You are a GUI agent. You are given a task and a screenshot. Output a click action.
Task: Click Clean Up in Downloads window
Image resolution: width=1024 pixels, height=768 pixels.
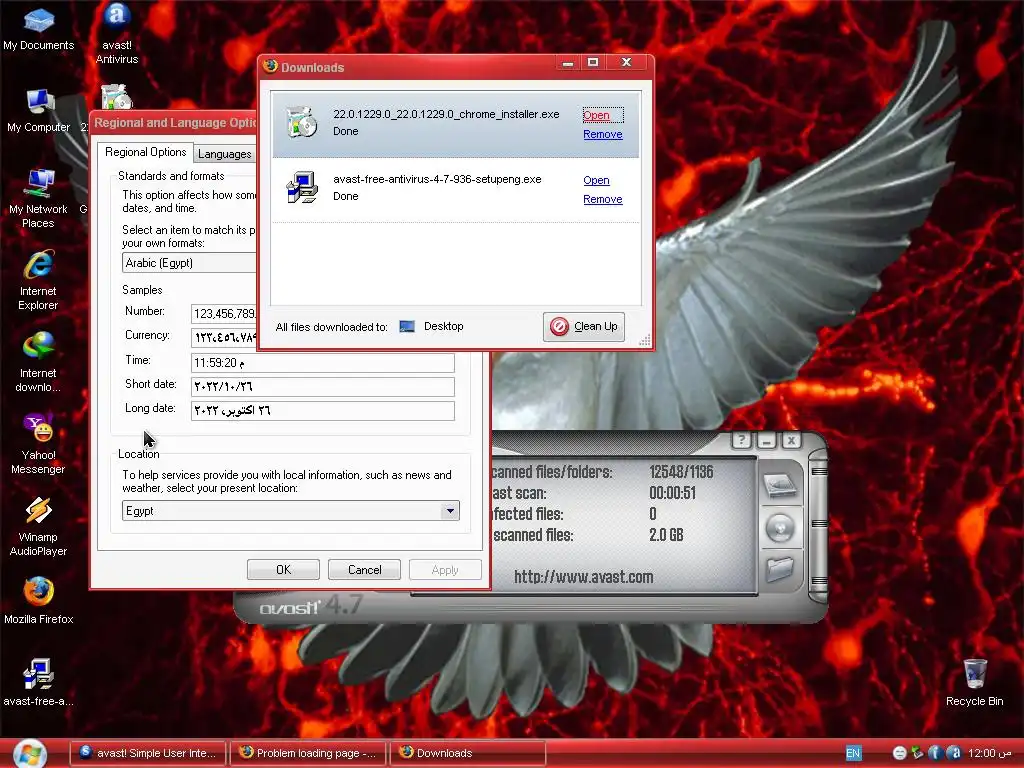[584, 327]
